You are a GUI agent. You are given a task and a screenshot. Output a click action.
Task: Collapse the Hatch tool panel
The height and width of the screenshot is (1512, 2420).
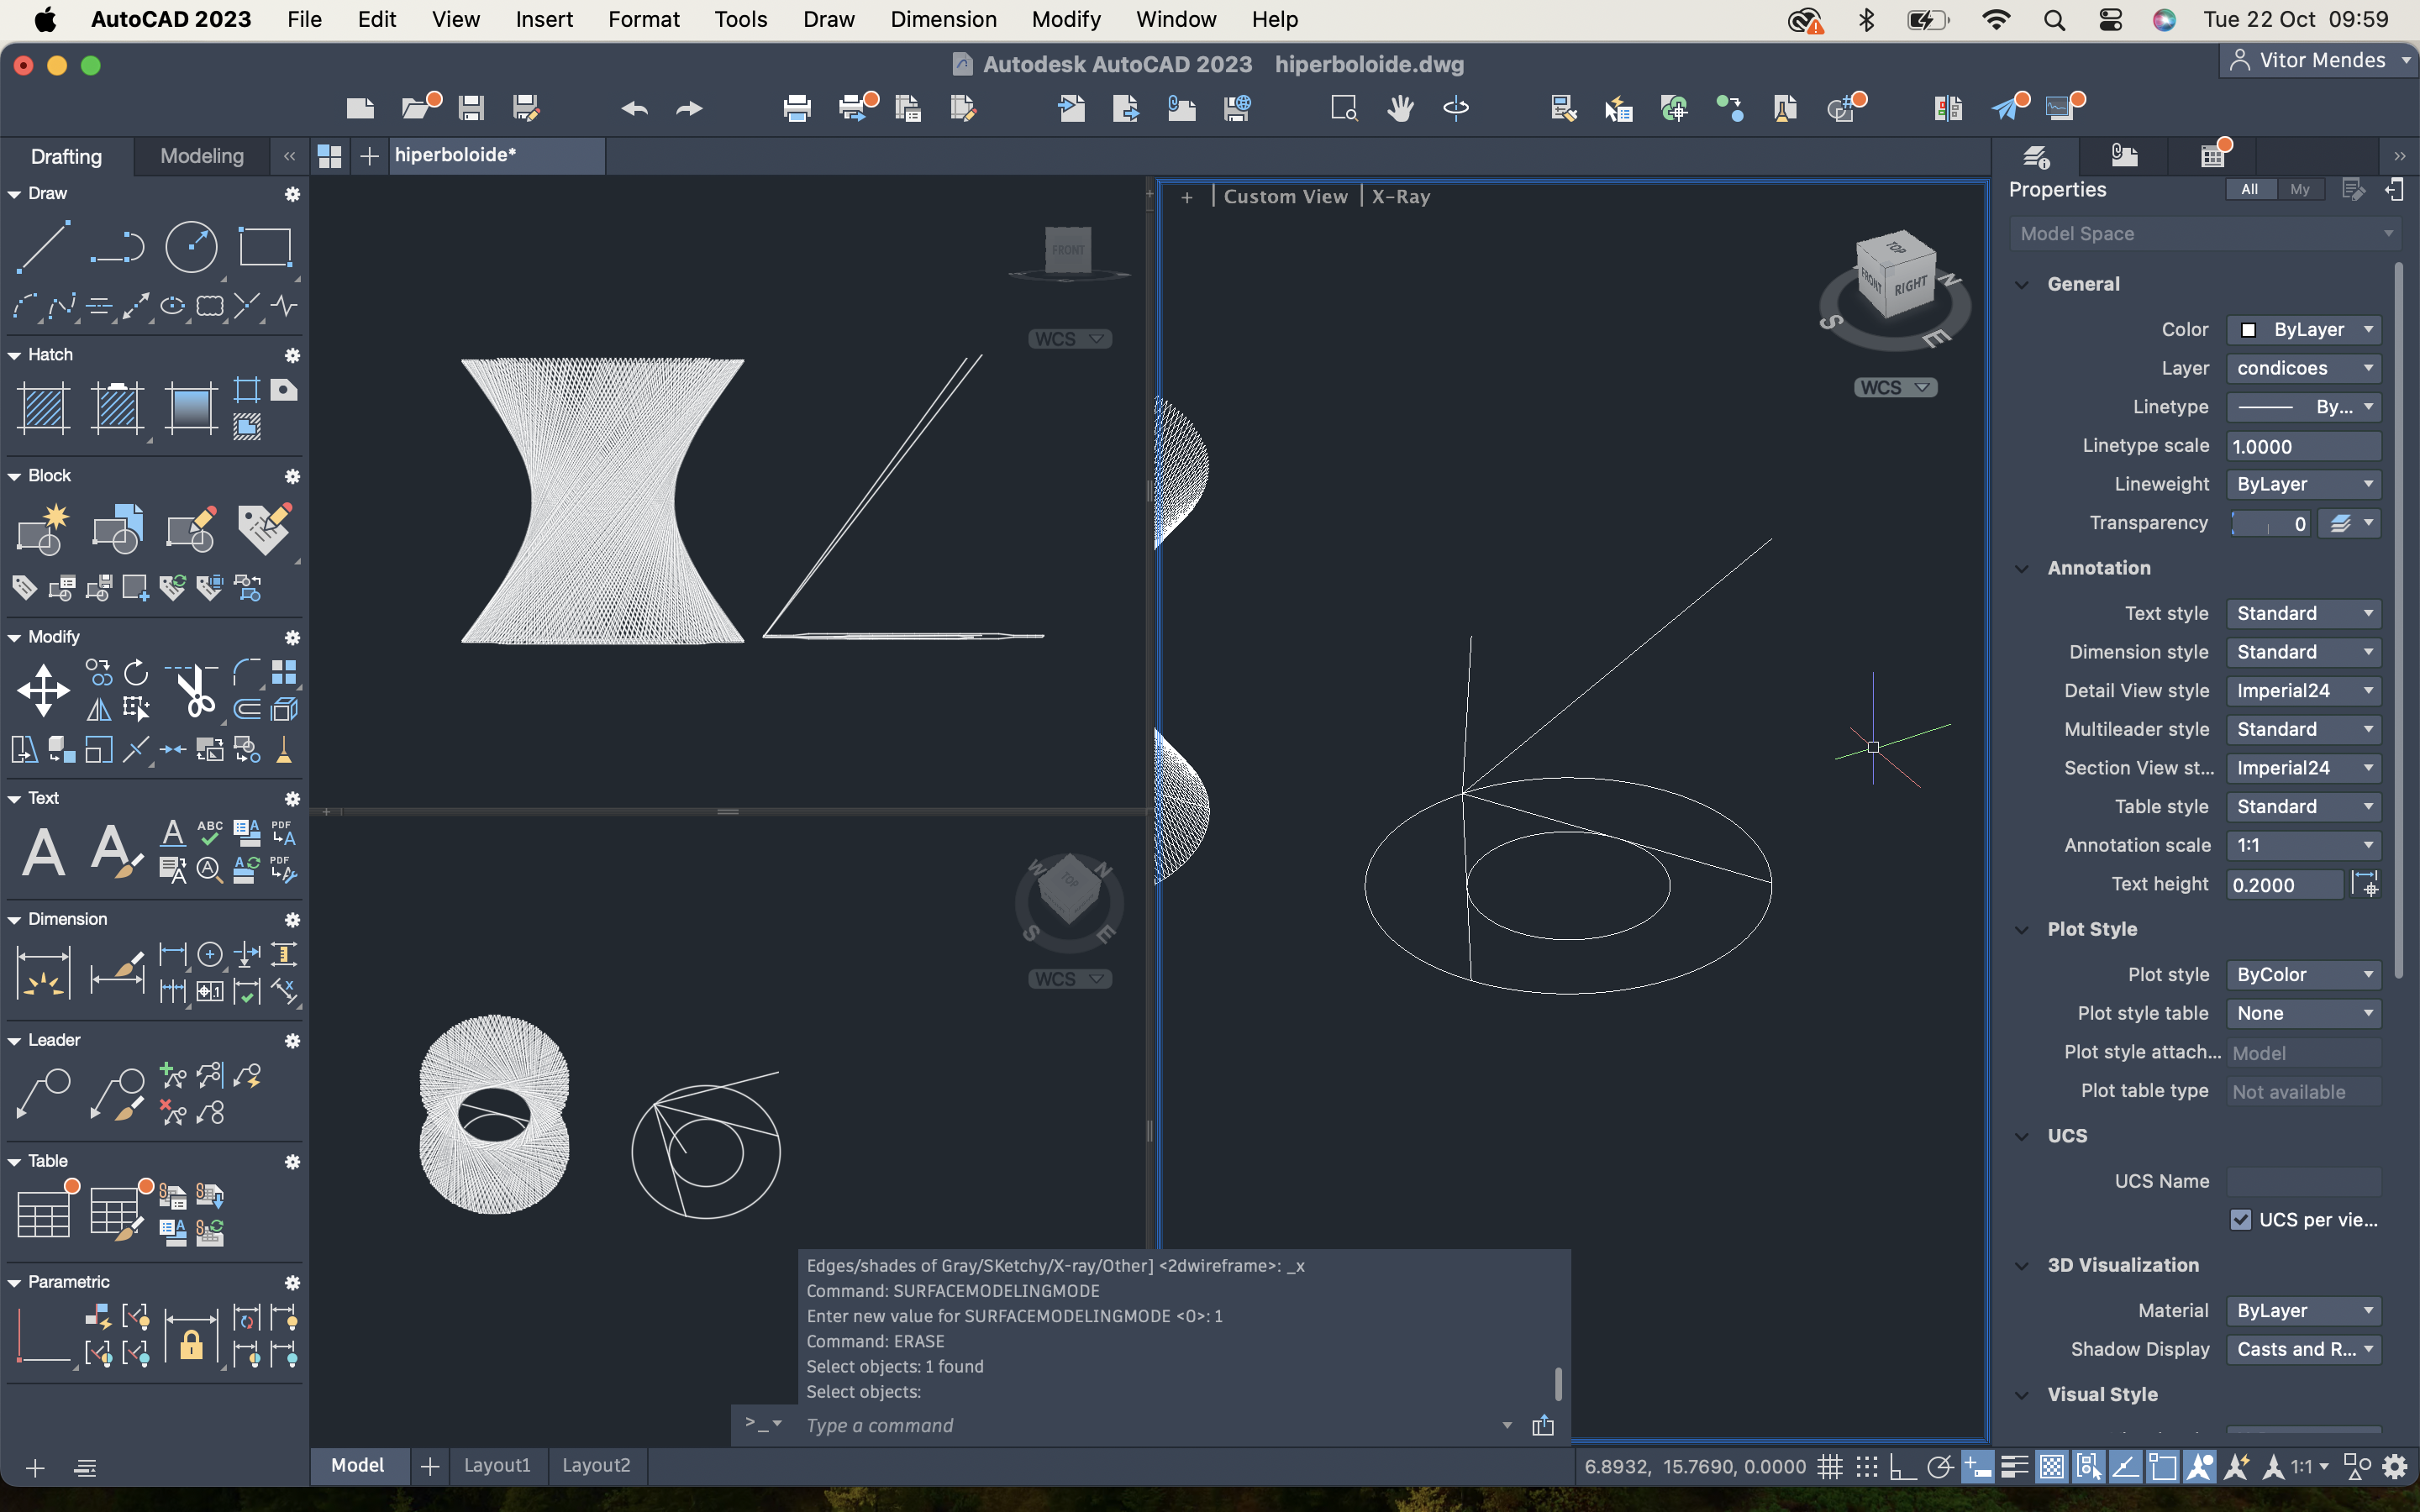pyautogui.click(x=14, y=355)
